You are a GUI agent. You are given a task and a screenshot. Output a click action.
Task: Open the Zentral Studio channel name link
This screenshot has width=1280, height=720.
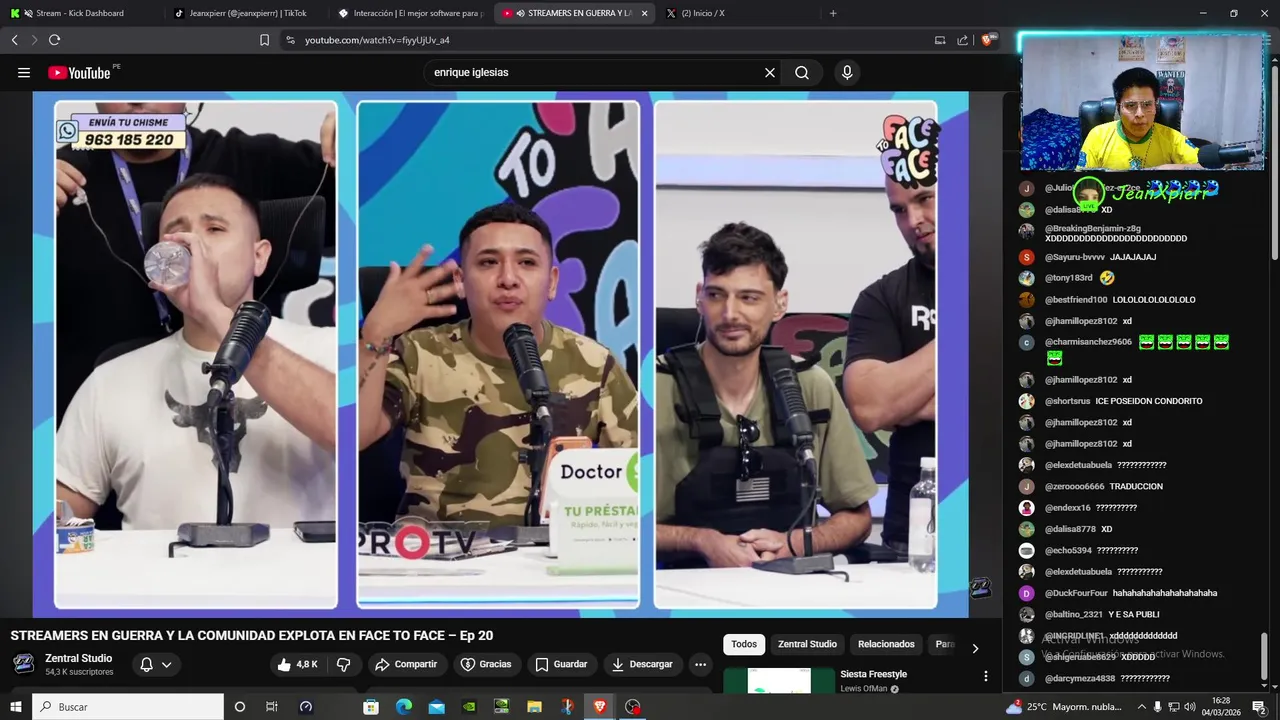(x=78, y=658)
